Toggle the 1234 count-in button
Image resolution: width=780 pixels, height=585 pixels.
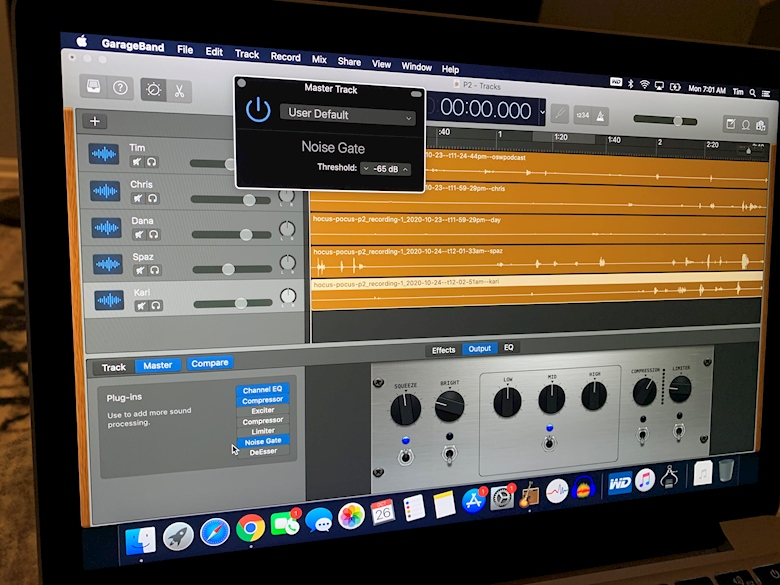click(582, 115)
